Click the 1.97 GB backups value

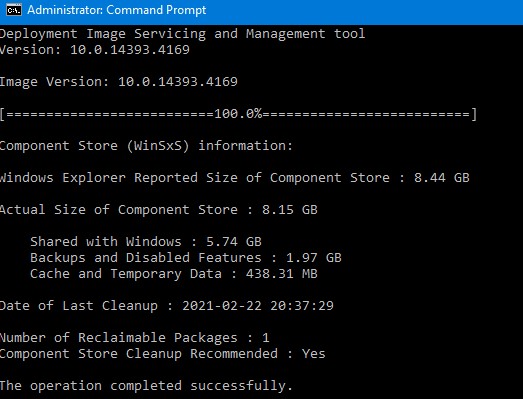(x=314, y=258)
